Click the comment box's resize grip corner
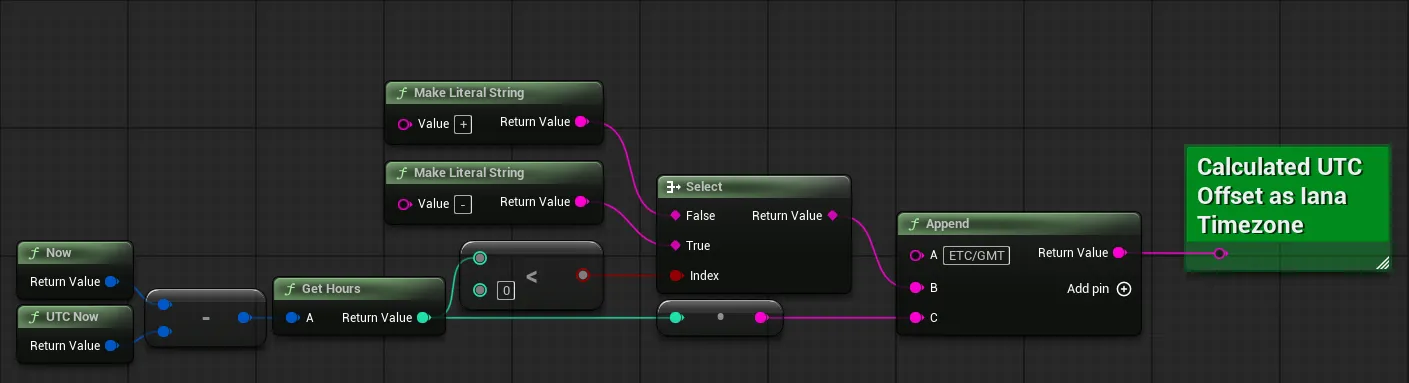Image resolution: width=1409 pixels, height=383 pixels. pyautogui.click(x=1382, y=263)
